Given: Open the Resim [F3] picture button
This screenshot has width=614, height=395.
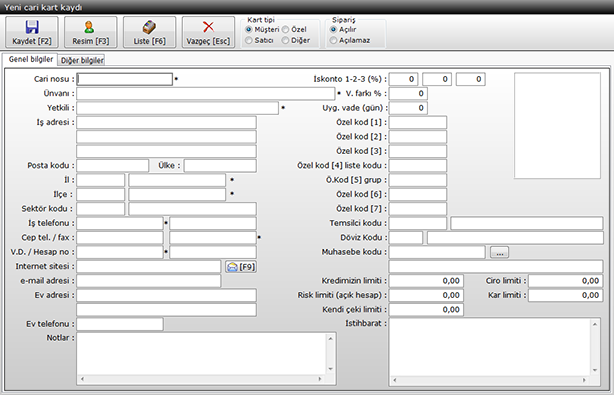Looking at the screenshot, I should (x=90, y=32).
